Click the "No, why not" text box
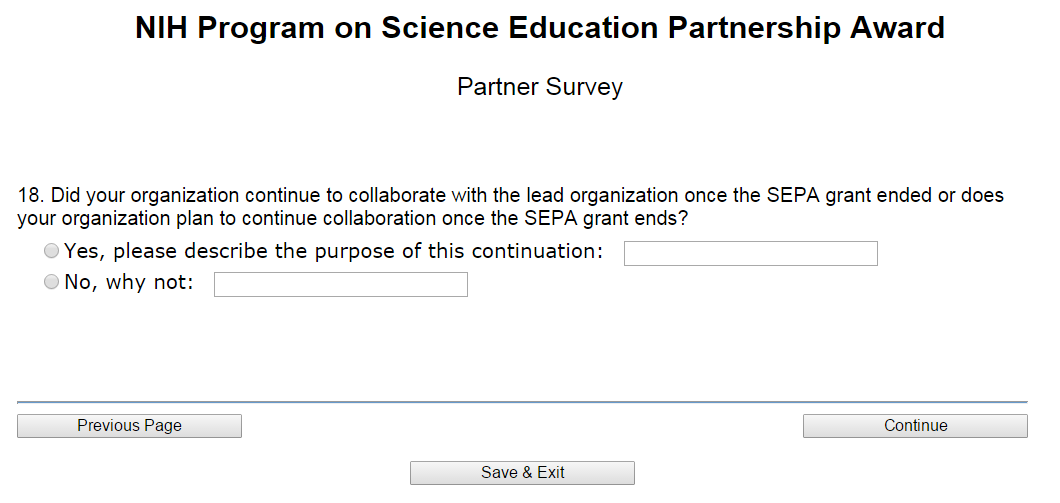Viewport: 1060px width, 503px height. point(340,285)
